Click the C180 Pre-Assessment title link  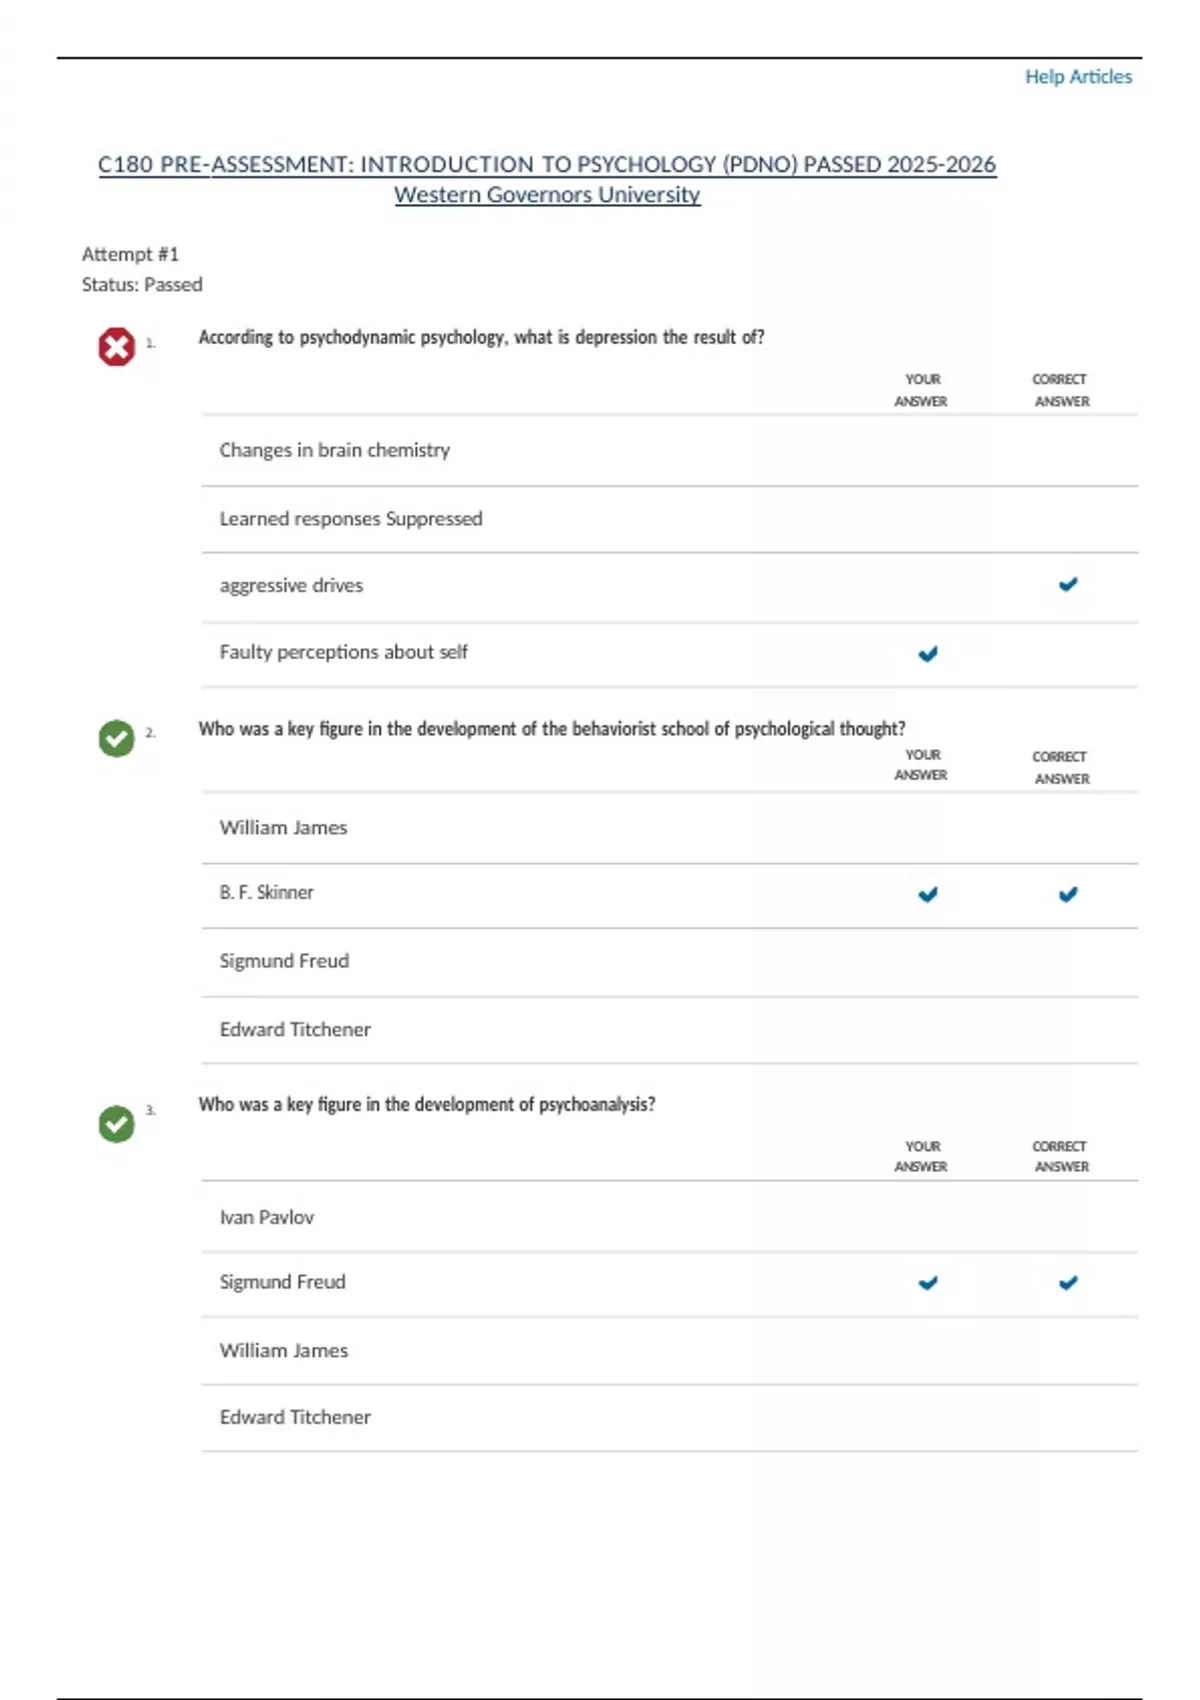pos(547,164)
